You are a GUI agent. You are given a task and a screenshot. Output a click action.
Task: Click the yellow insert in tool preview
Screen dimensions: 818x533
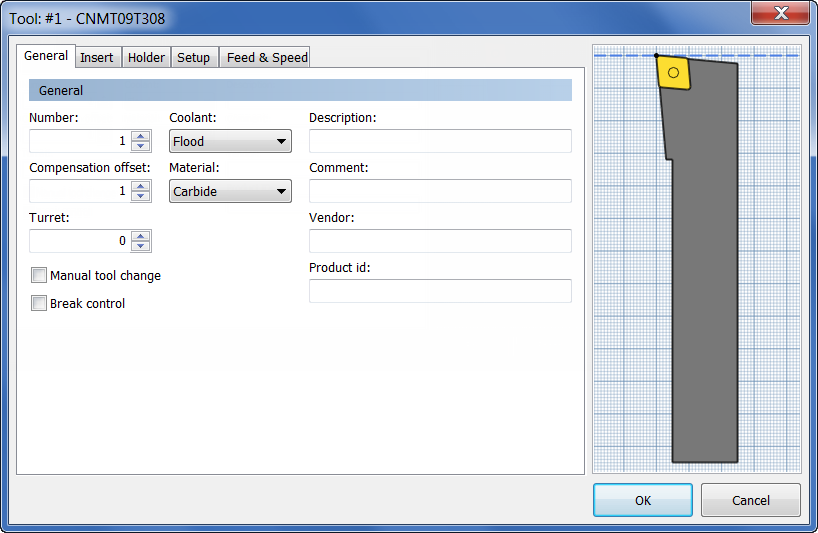[x=673, y=72]
